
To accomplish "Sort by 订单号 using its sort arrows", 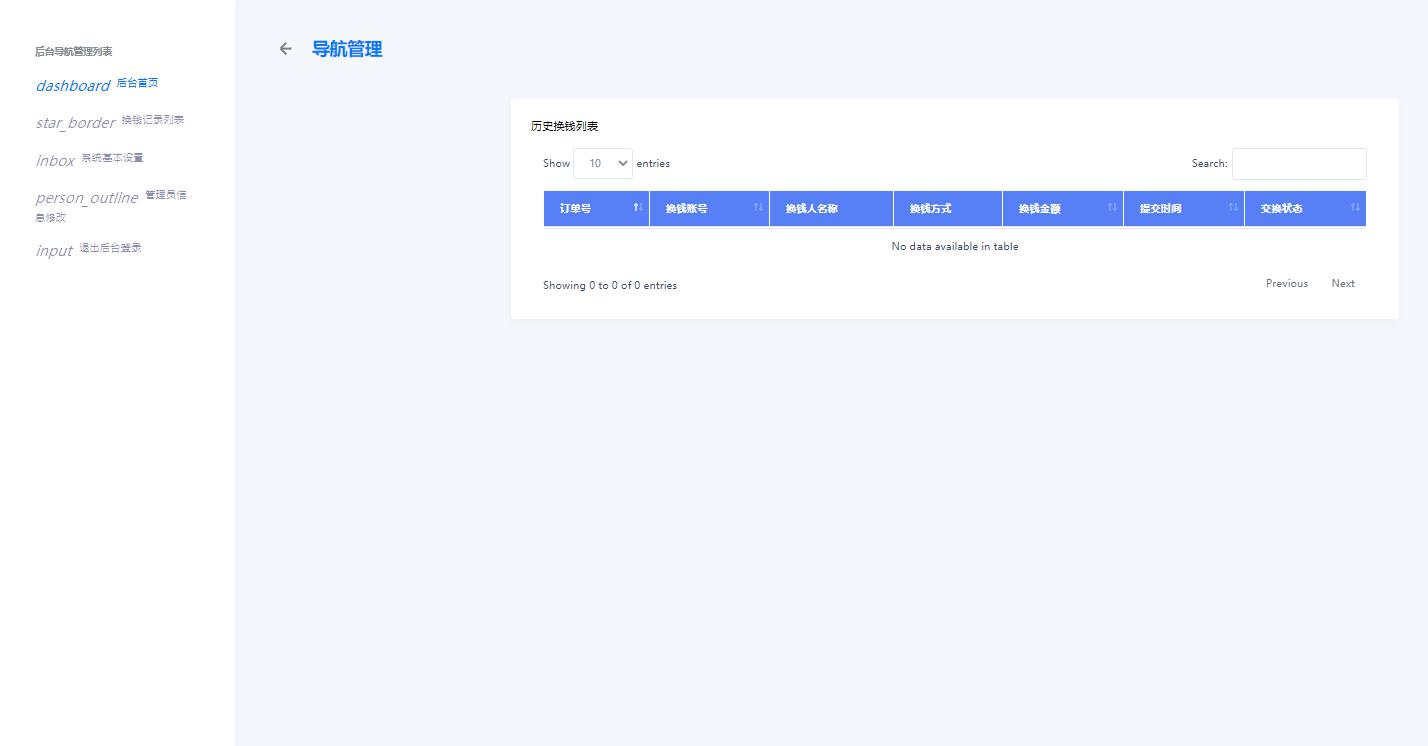I will click(637, 208).
